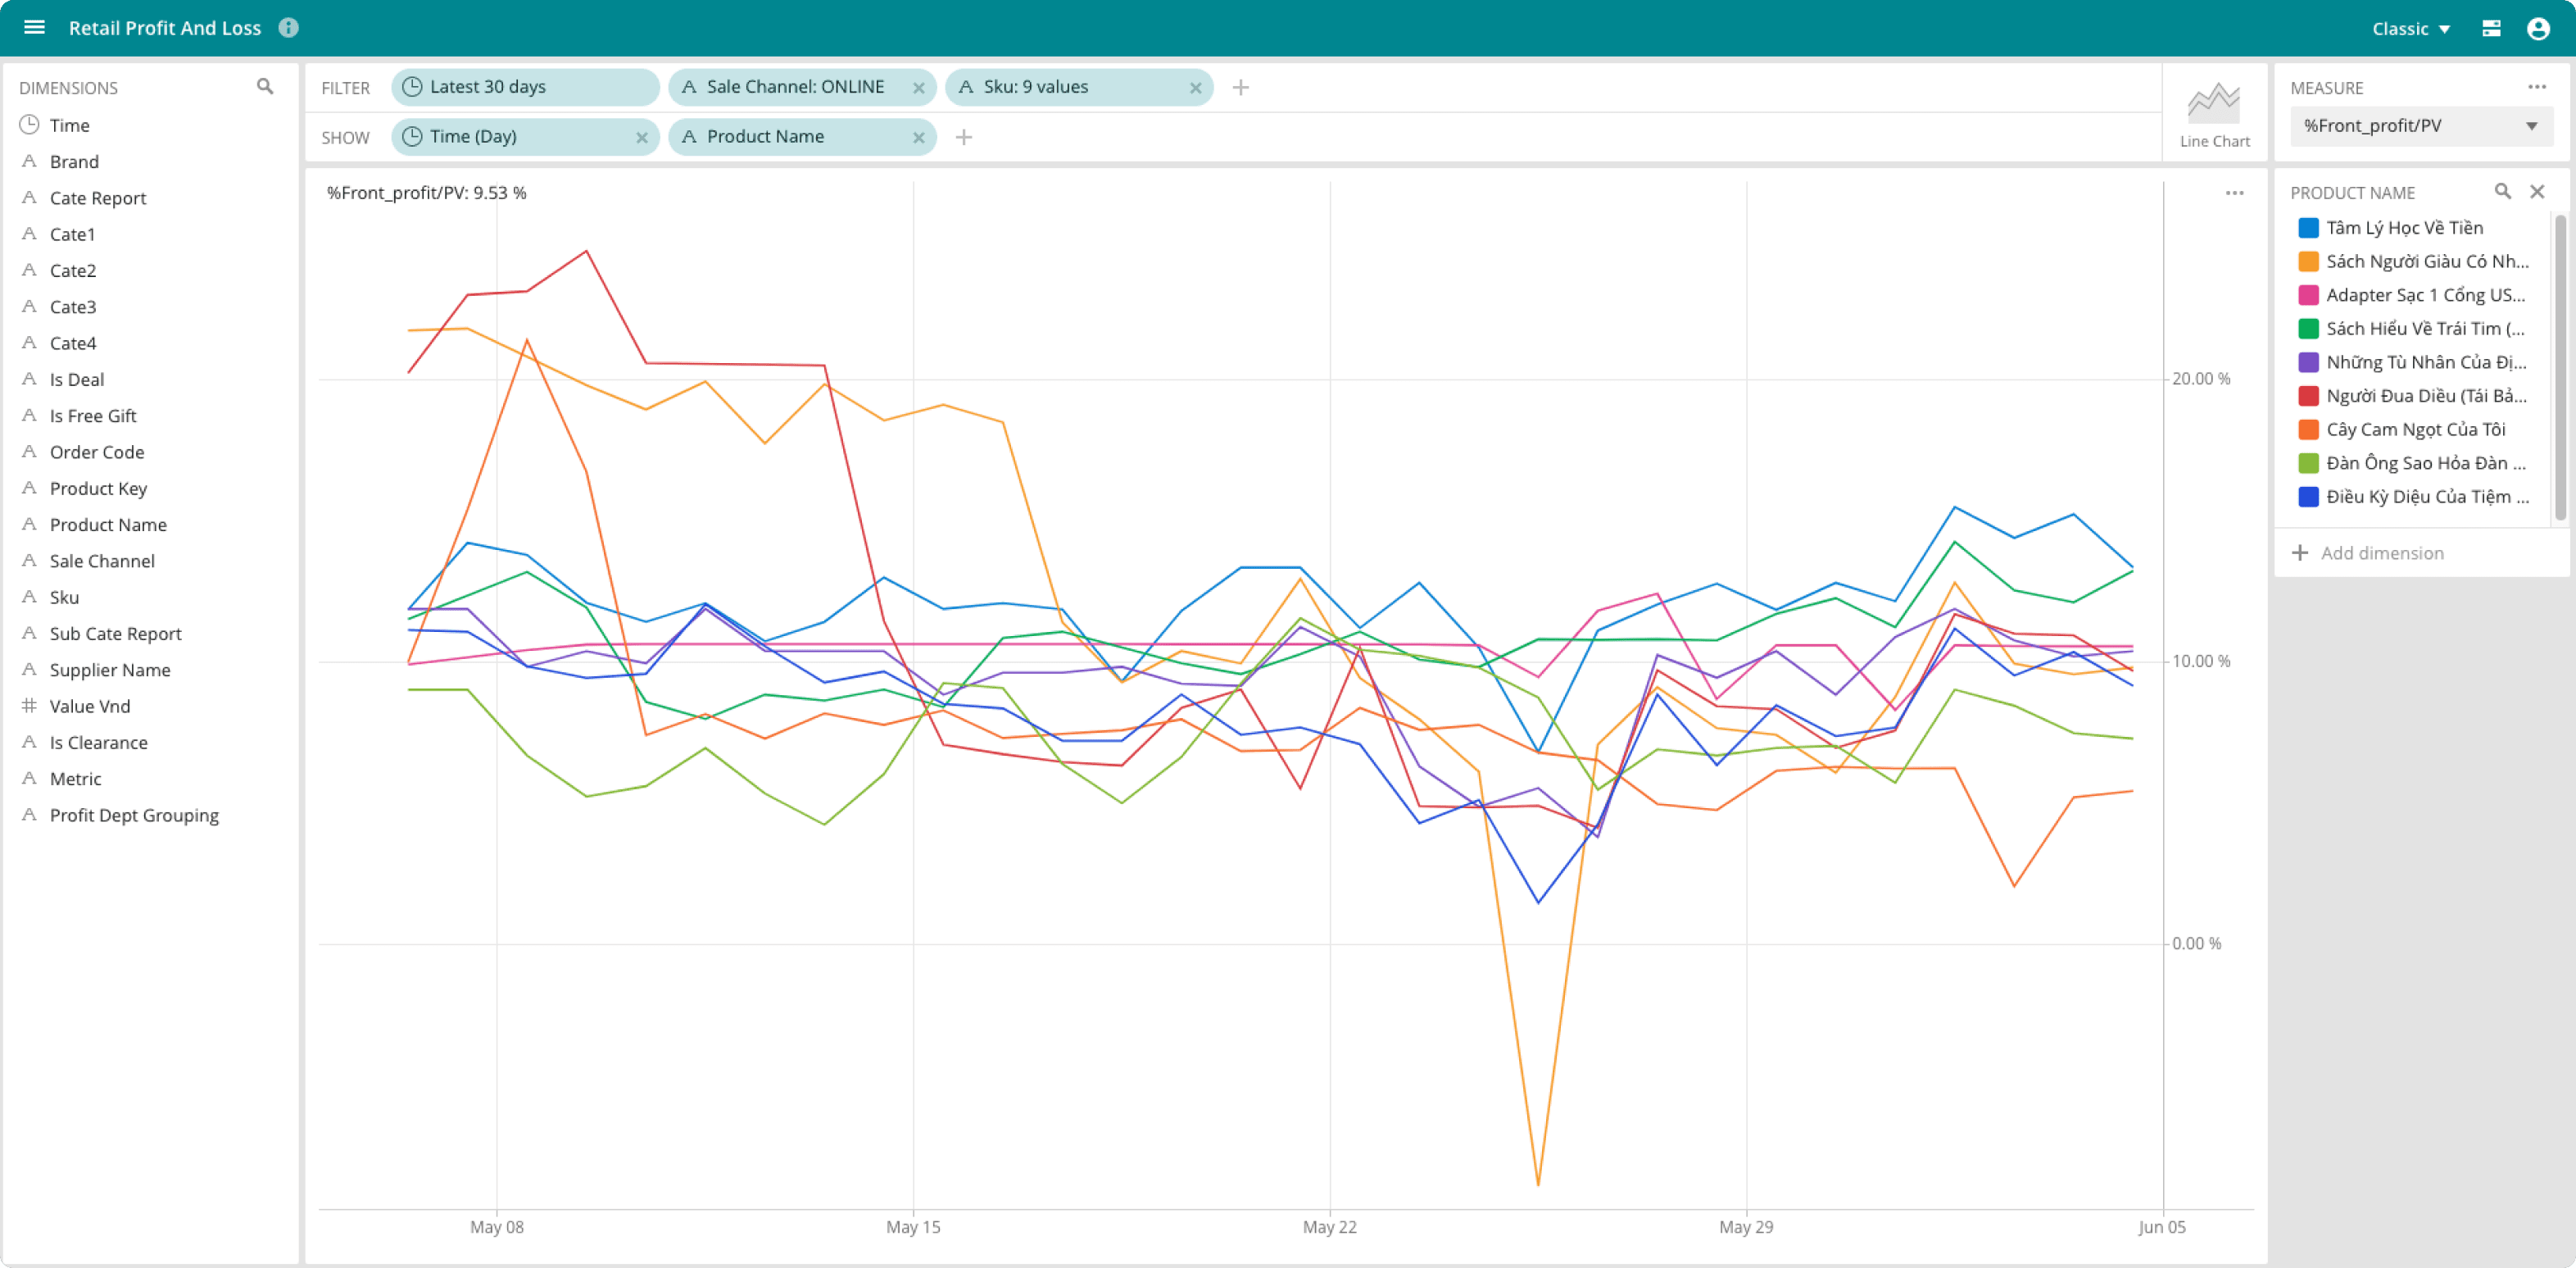Open the Classic view dropdown

[x=2410, y=28]
